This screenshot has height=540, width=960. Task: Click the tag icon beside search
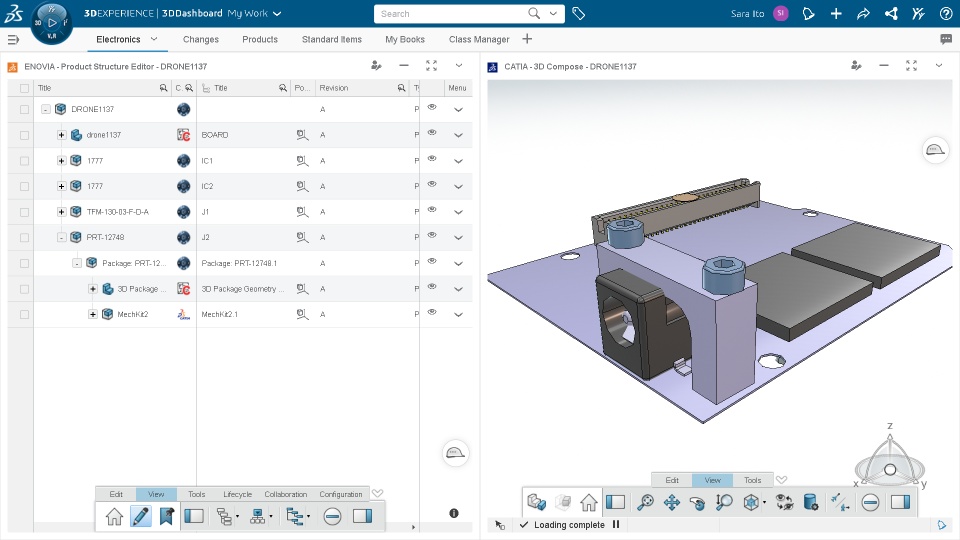click(579, 13)
